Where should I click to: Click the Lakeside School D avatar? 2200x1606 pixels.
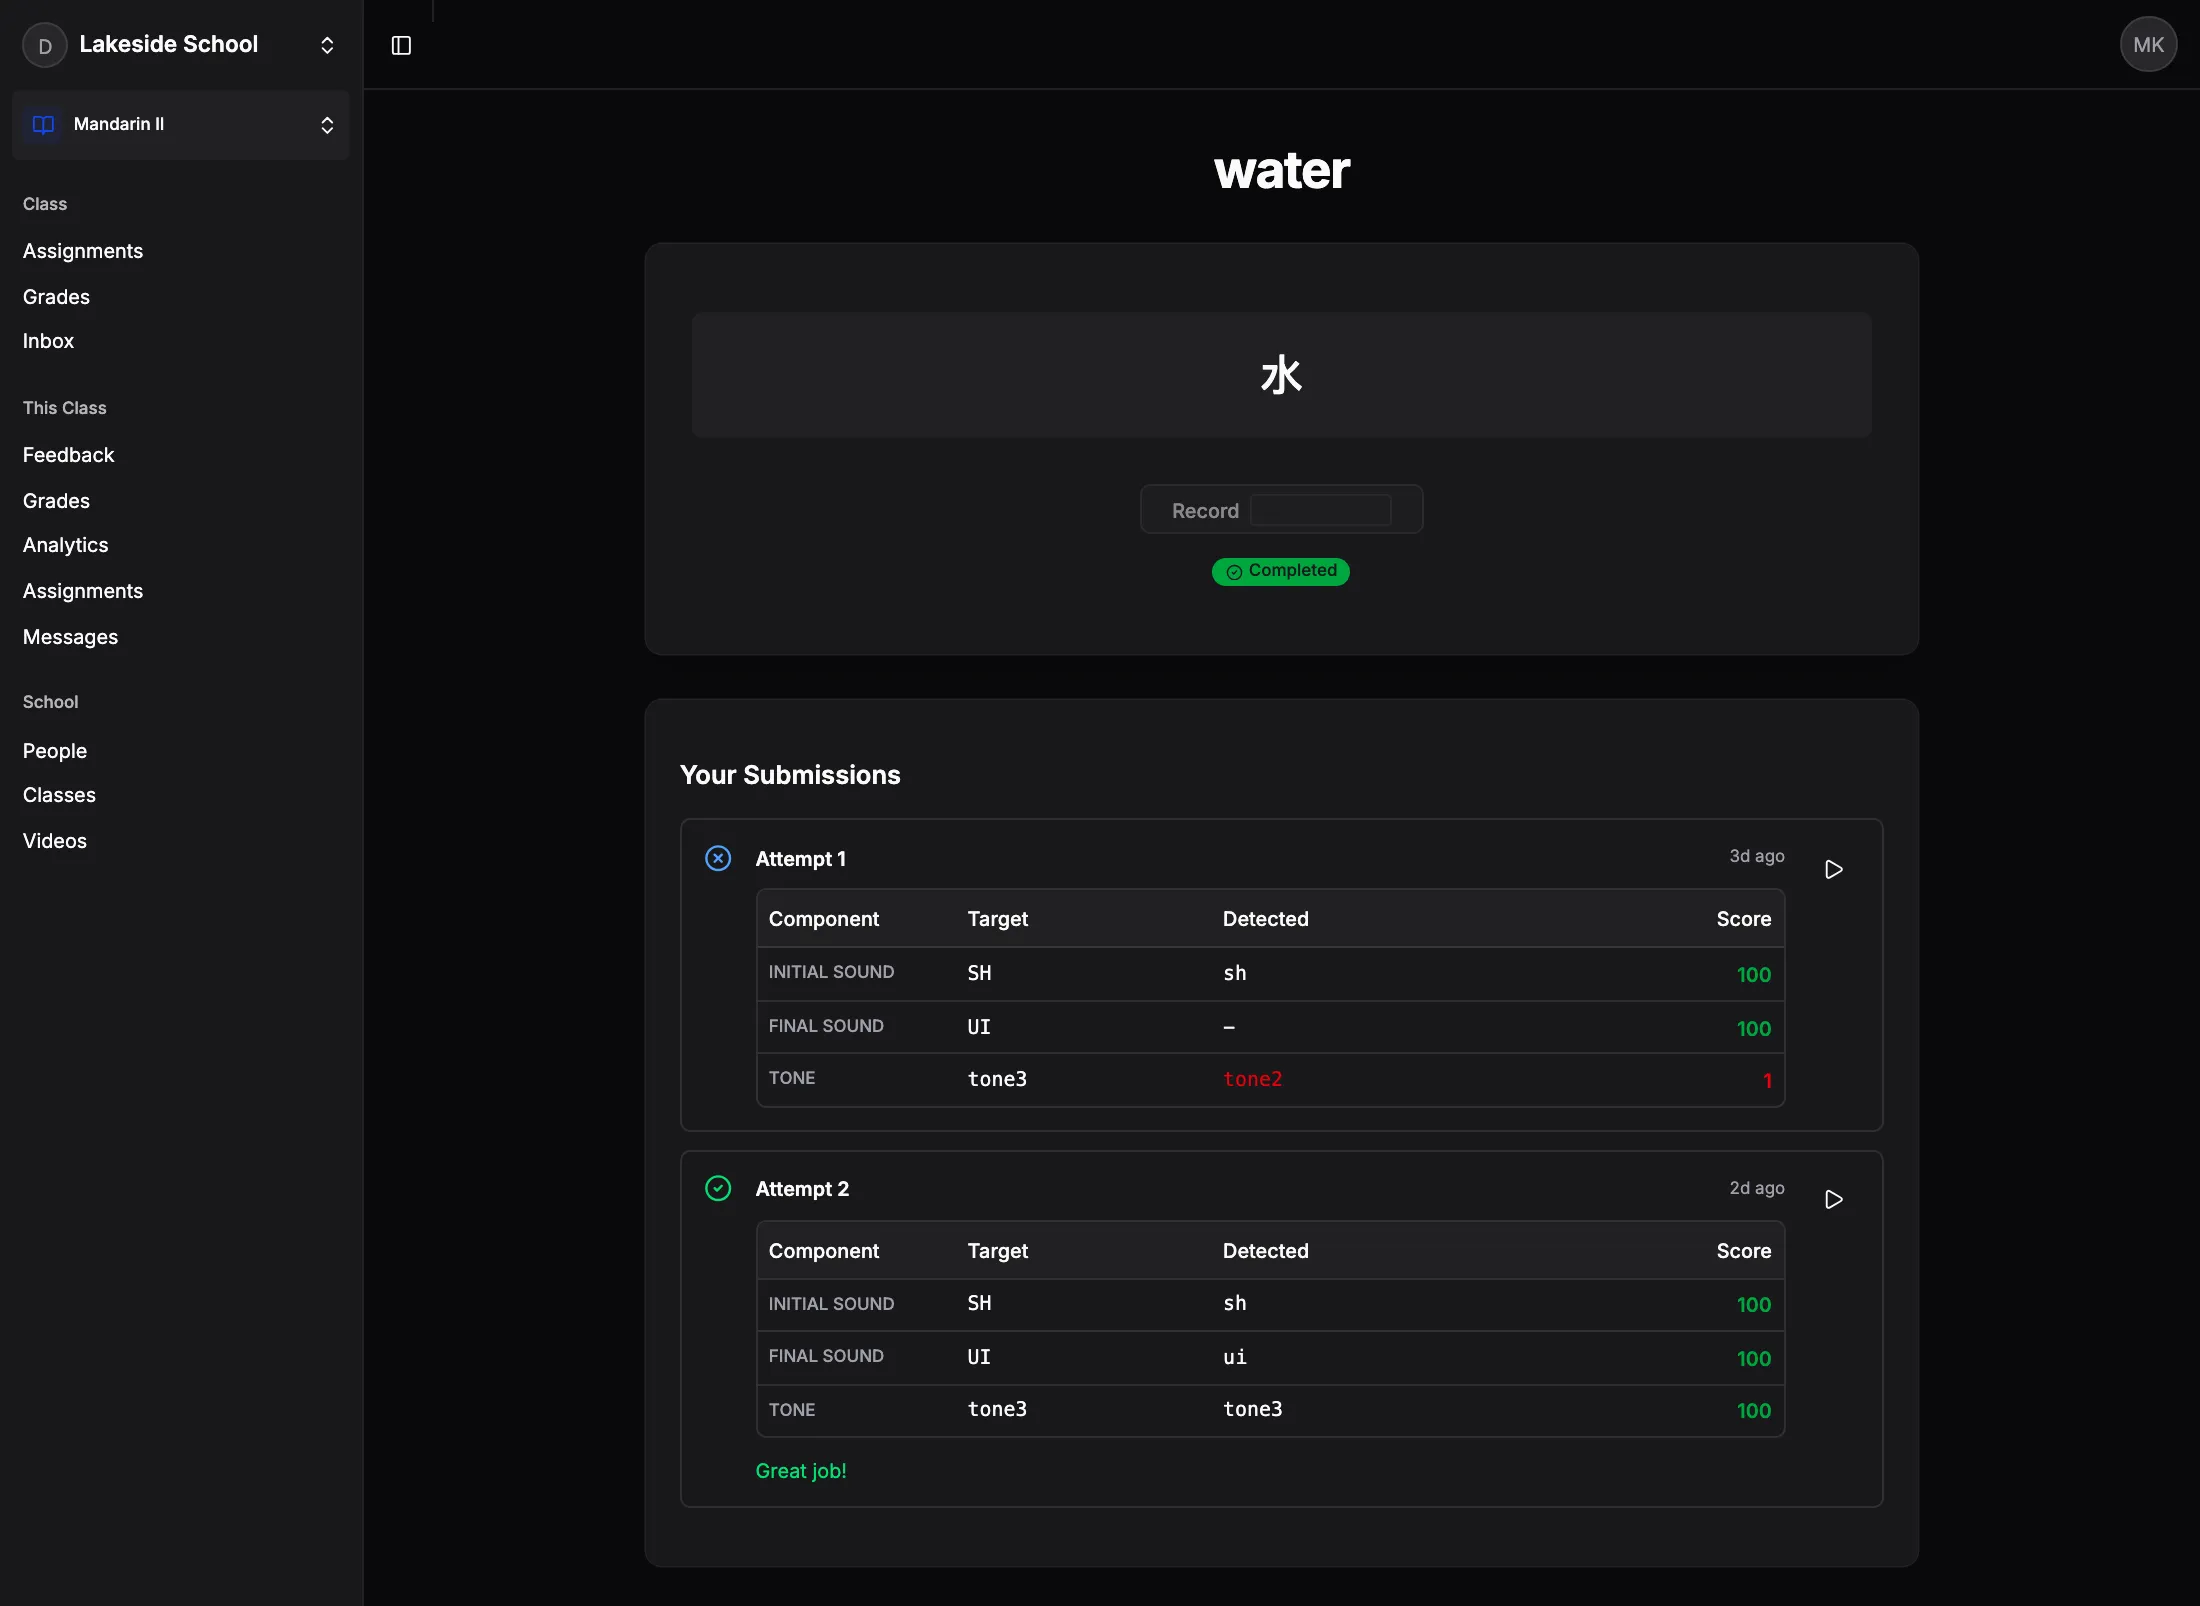pyautogui.click(x=45, y=45)
